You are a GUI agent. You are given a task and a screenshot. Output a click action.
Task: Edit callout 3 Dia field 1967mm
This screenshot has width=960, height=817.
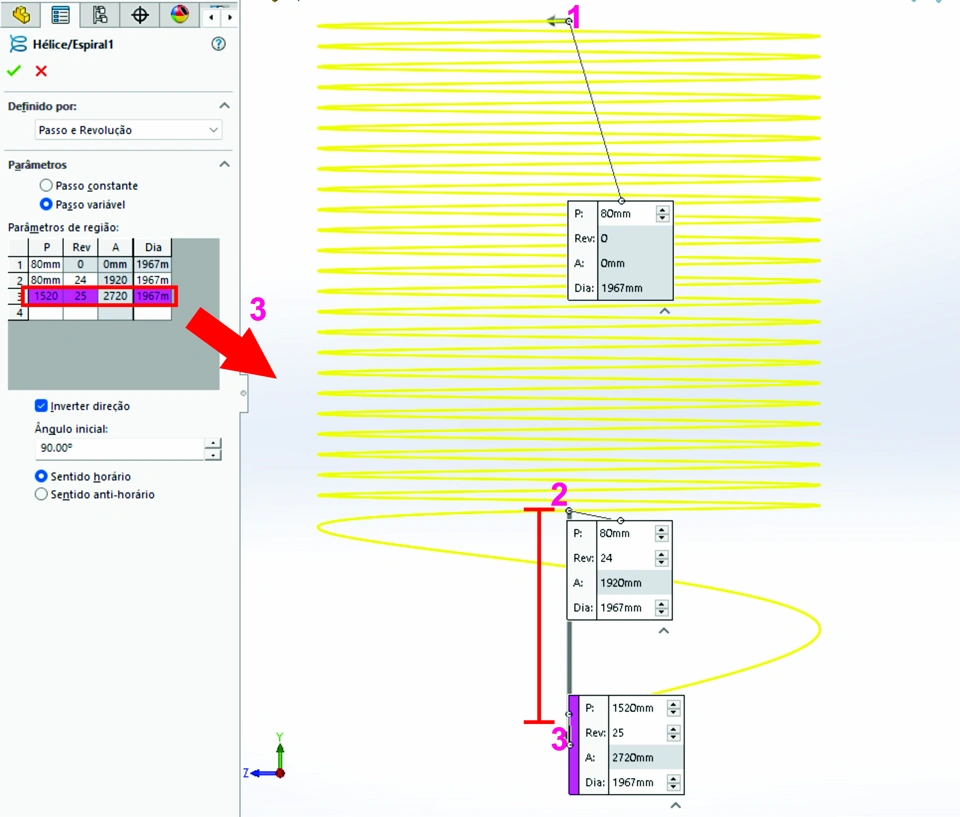637,782
